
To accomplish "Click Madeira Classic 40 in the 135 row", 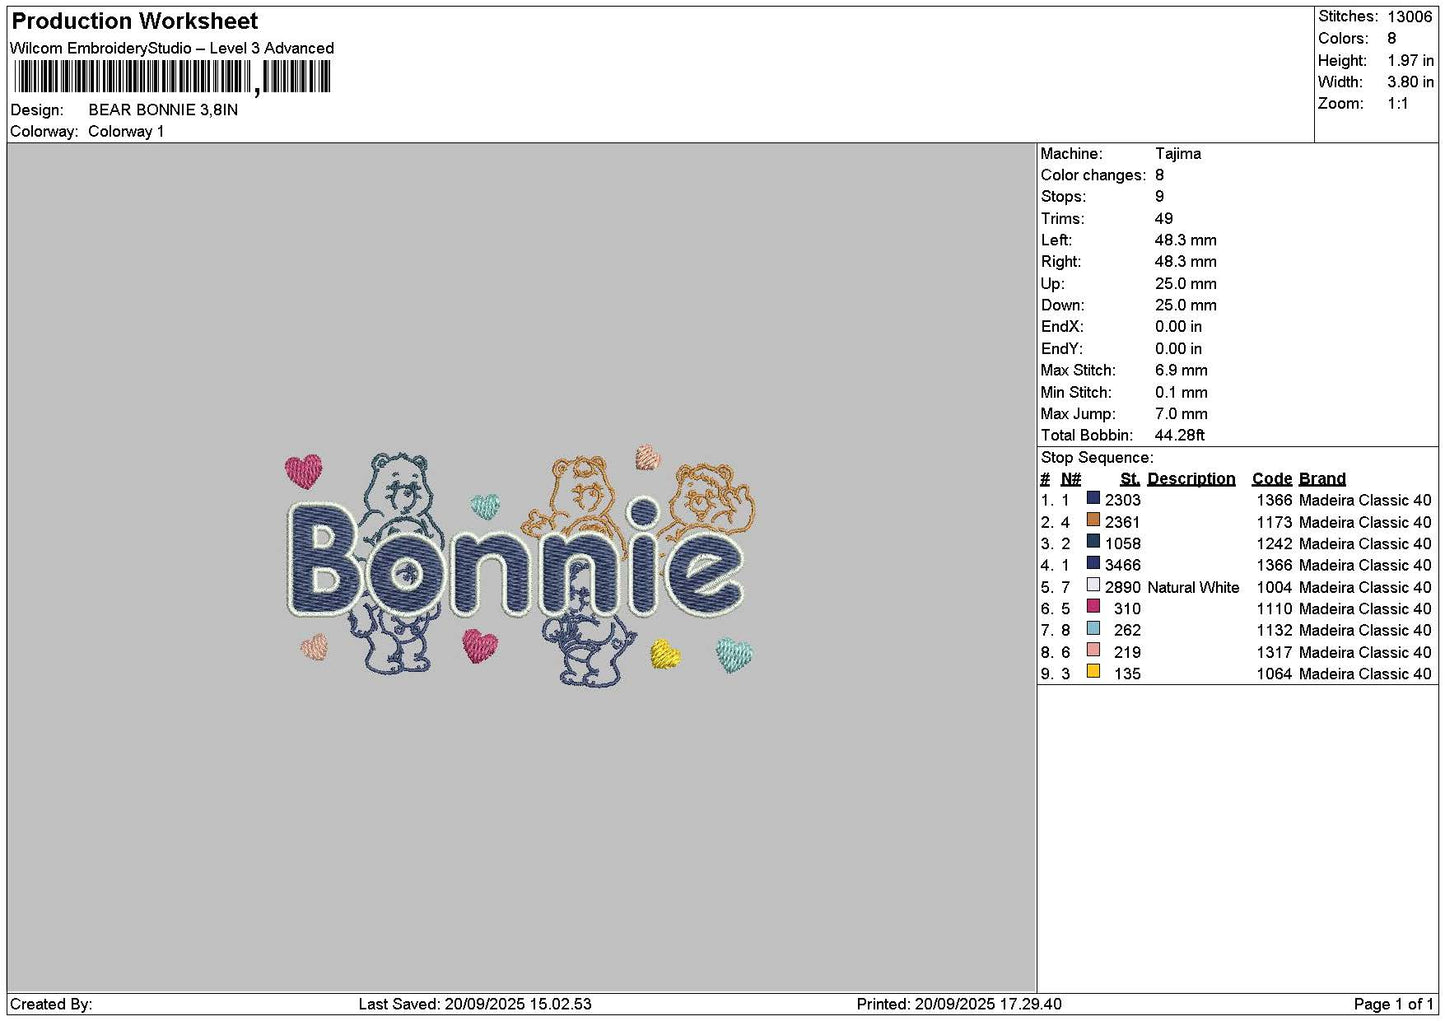I will coord(1365,674).
